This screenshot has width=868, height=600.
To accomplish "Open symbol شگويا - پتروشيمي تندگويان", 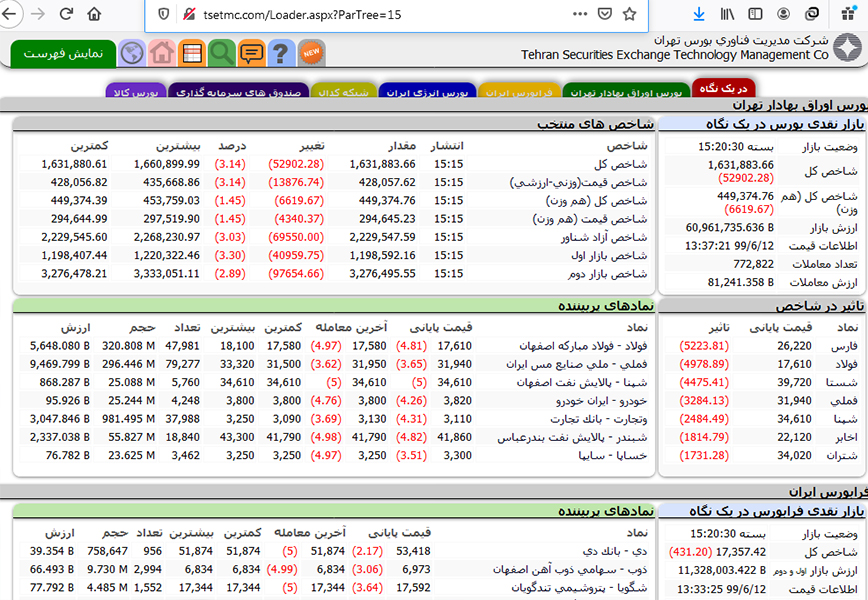I will 579,588.
